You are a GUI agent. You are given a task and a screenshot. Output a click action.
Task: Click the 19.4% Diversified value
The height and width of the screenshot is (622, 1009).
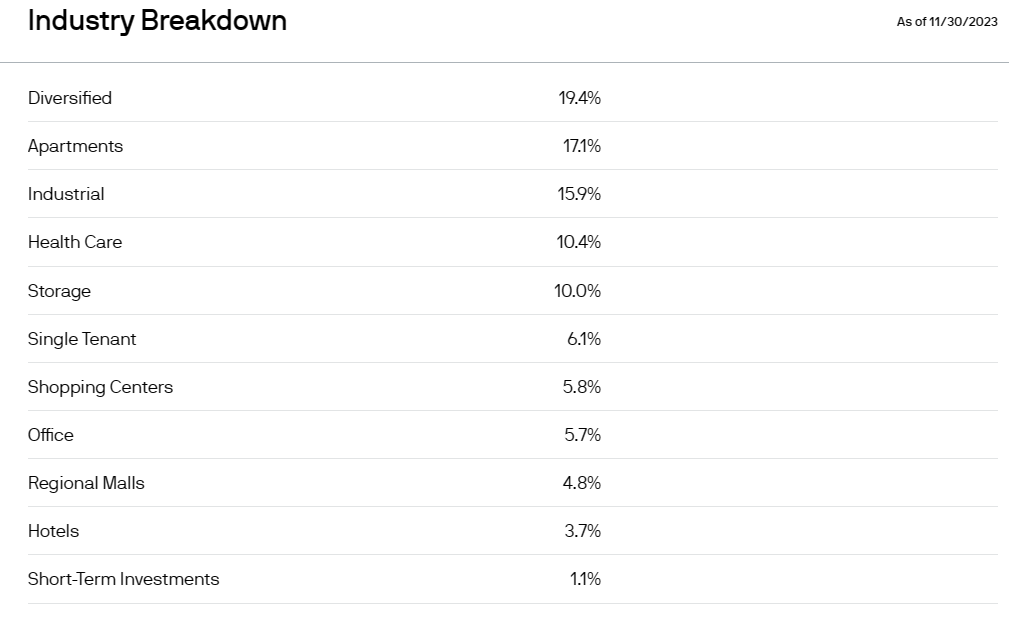(x=579, y=98)
